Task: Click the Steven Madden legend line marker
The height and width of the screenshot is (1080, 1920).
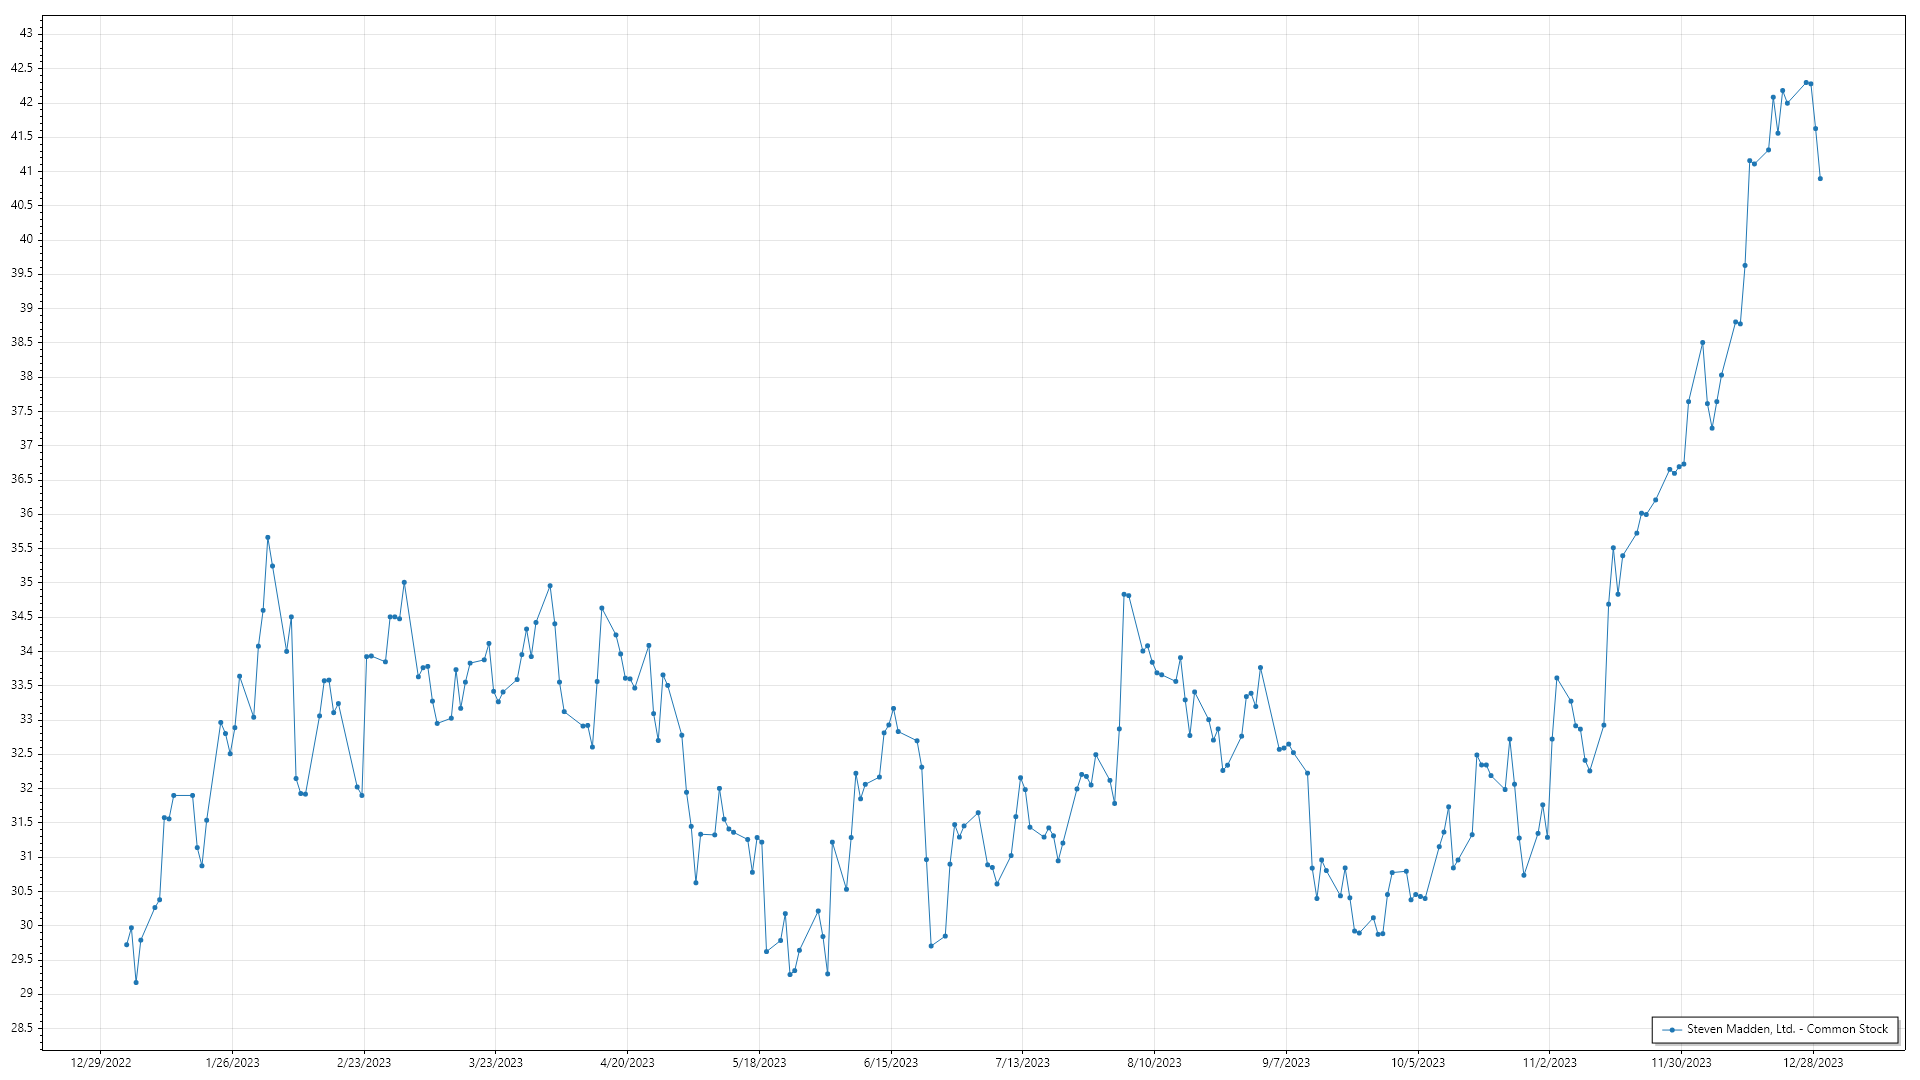Action: [x=1671, y=1029]
